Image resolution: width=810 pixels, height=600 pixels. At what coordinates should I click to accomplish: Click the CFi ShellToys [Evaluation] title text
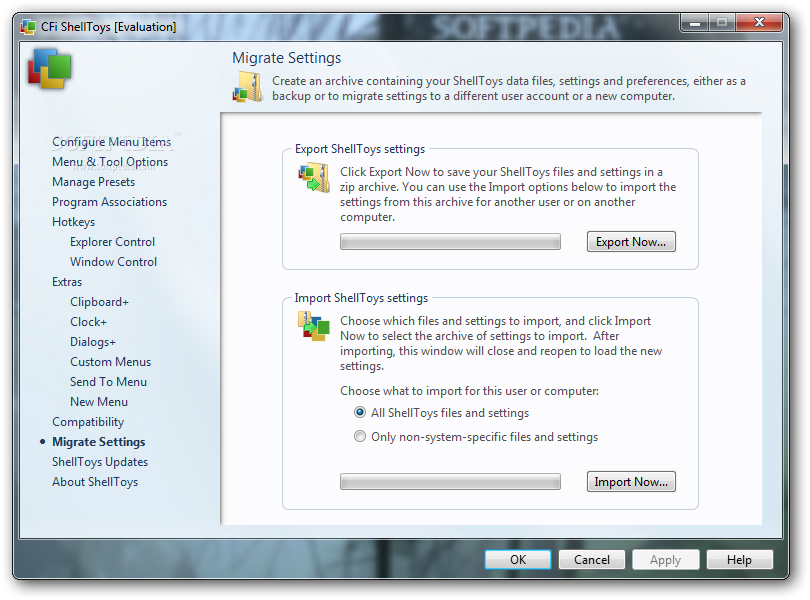click(108, 27)
